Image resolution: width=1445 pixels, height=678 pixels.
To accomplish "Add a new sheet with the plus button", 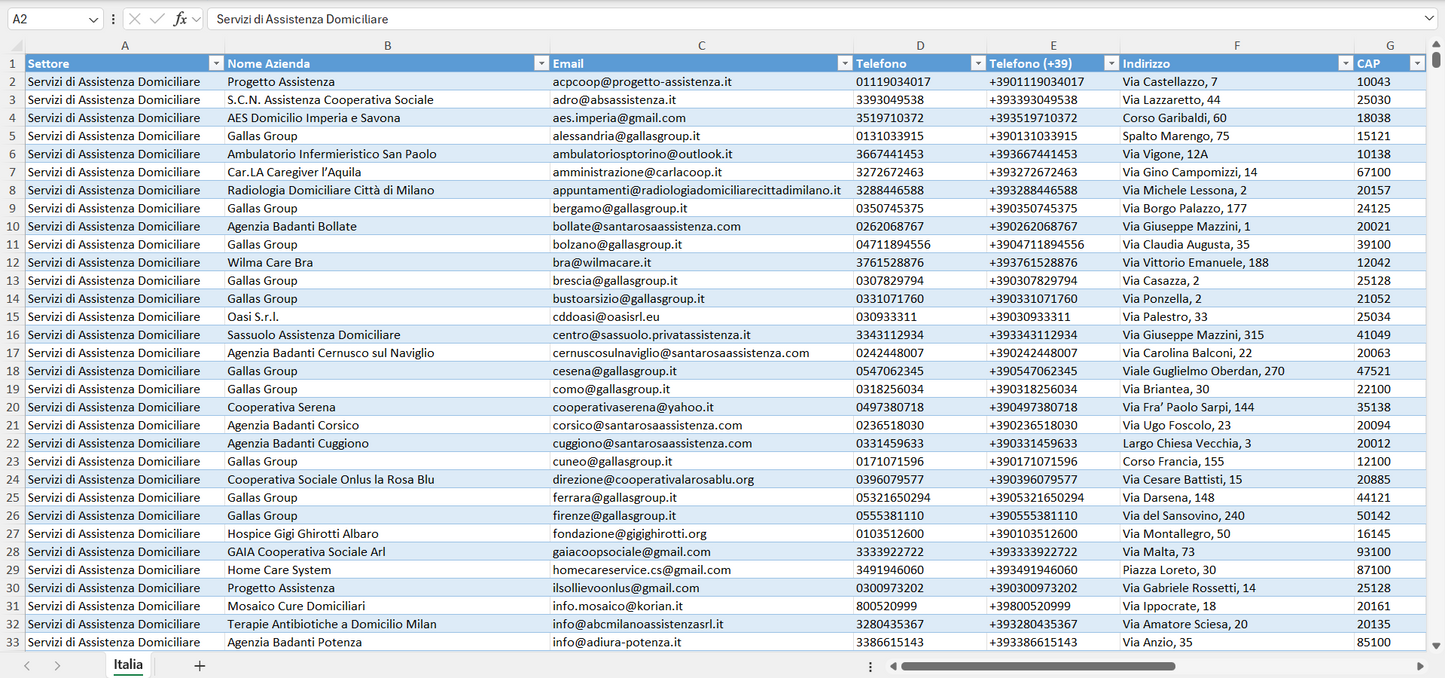I will tap(200, 666).
